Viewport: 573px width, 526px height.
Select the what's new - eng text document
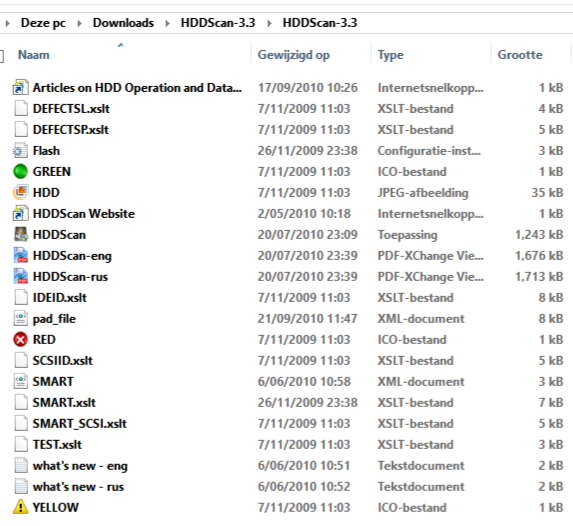pos(80,466)
